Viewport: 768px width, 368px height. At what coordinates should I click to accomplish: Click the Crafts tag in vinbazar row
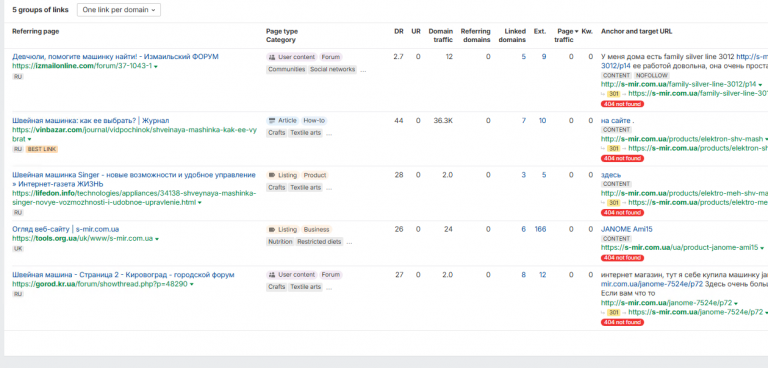[277, 133]
